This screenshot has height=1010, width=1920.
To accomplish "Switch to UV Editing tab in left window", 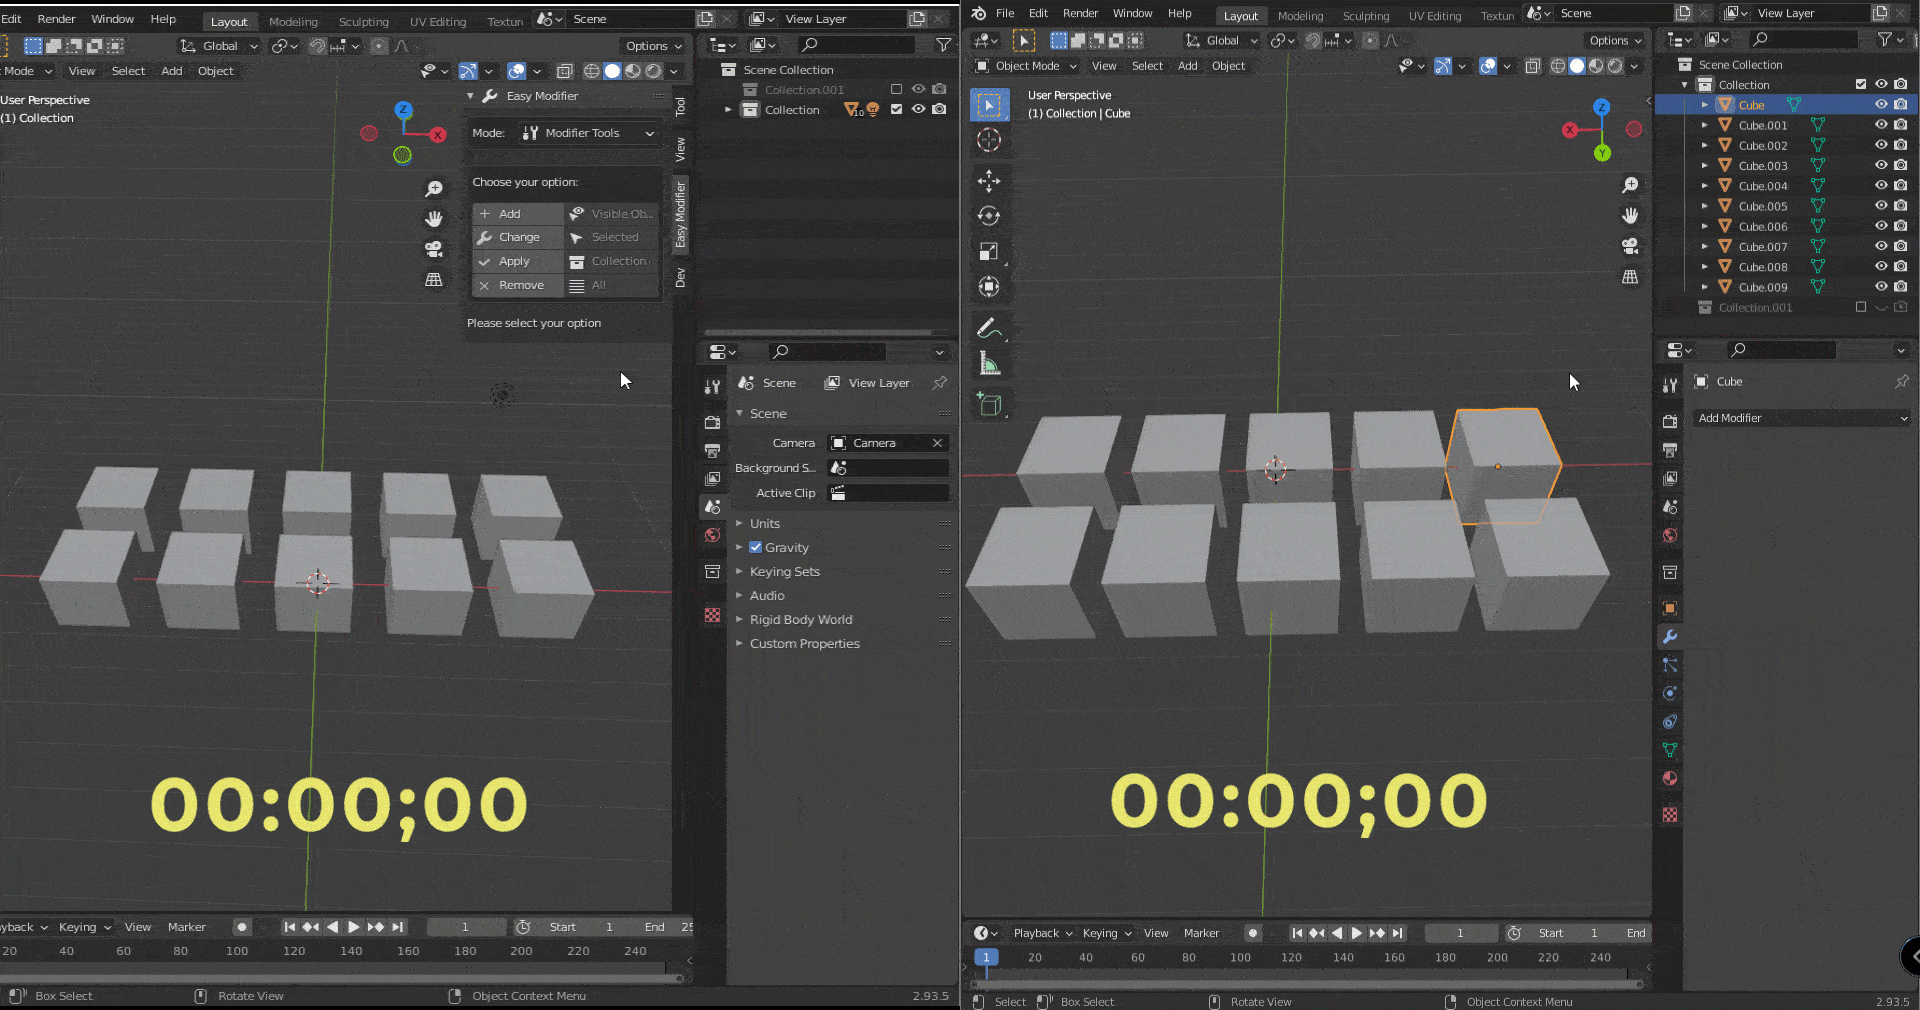I will pyautogui.click(x=438, y=22).
